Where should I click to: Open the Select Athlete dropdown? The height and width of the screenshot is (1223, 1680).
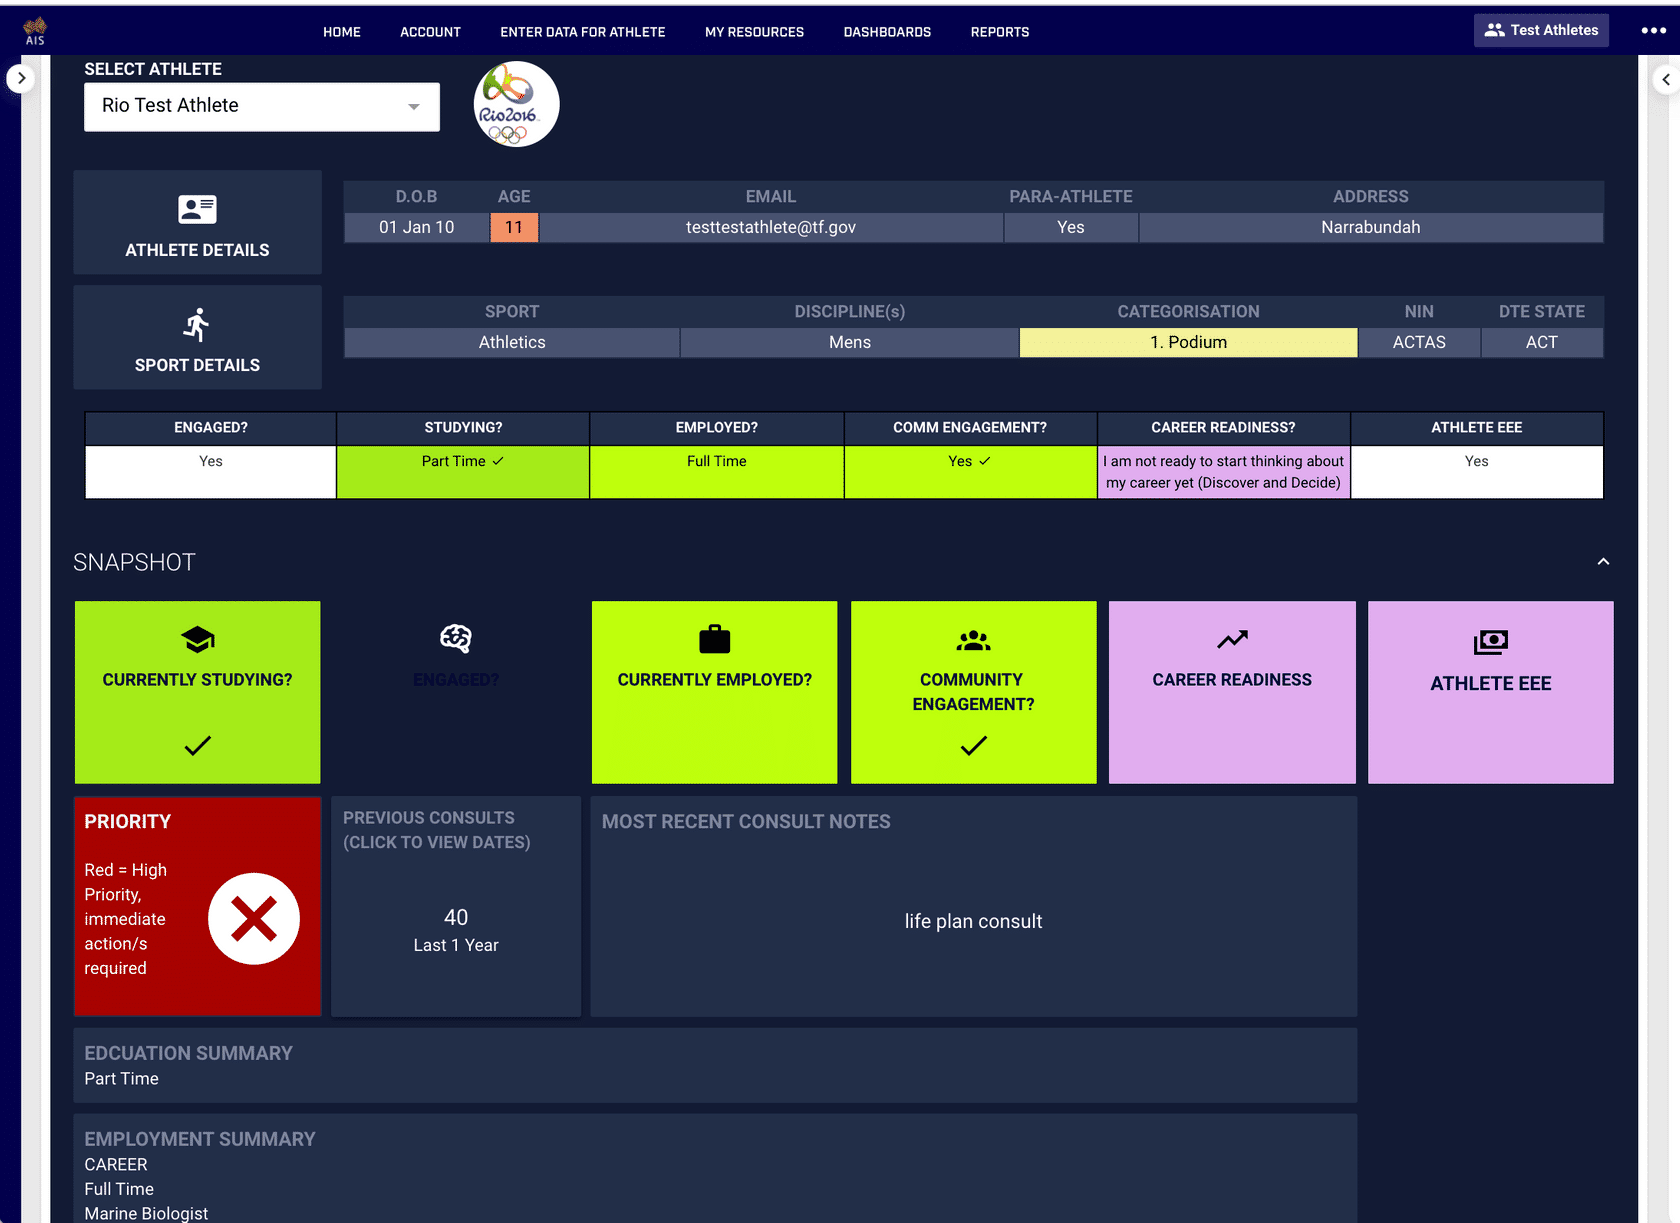(x=262, y=106)
